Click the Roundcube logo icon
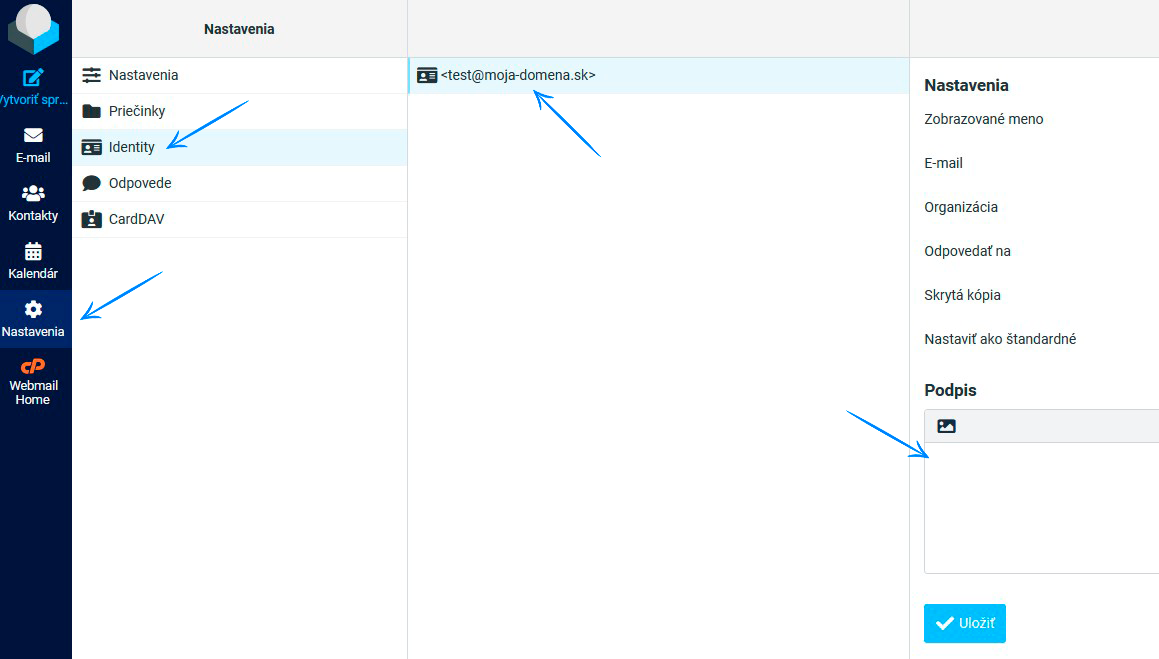The width and height of the screenshot is (1159, 659). pyautogui.click(x=33, y=29)
